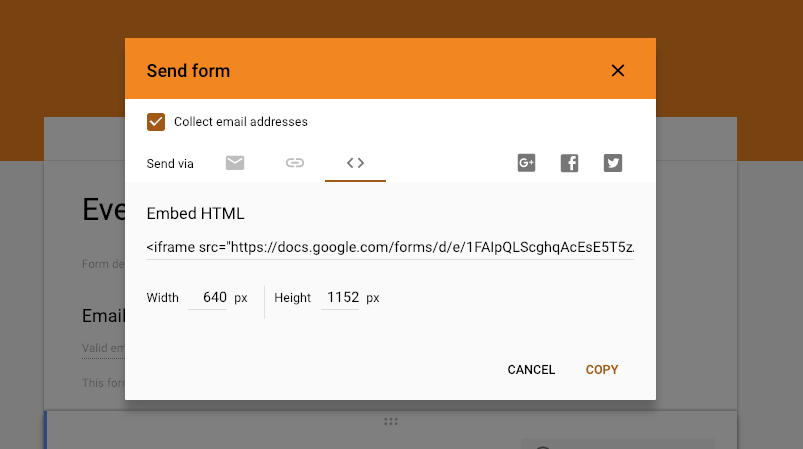Click the COPY button
803x449 pixels.
point(602,370)
